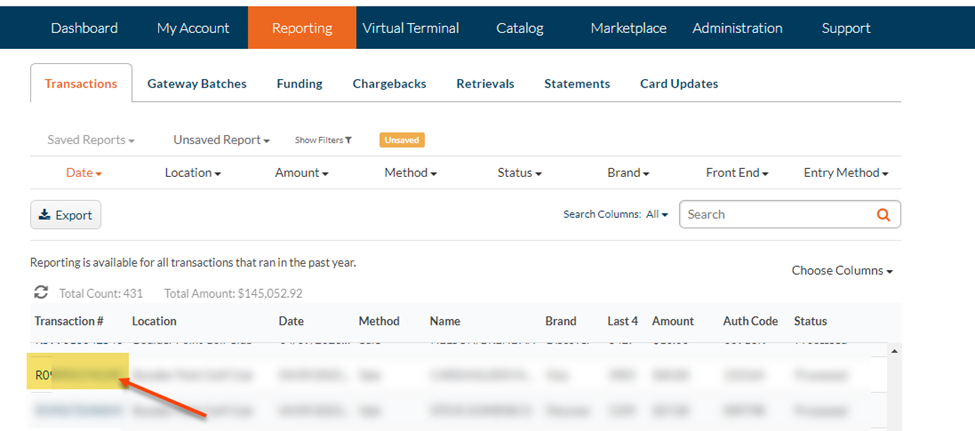Click the highlighted transaction number link
Viewport: 975px width, 431px height.
(77, 376)
